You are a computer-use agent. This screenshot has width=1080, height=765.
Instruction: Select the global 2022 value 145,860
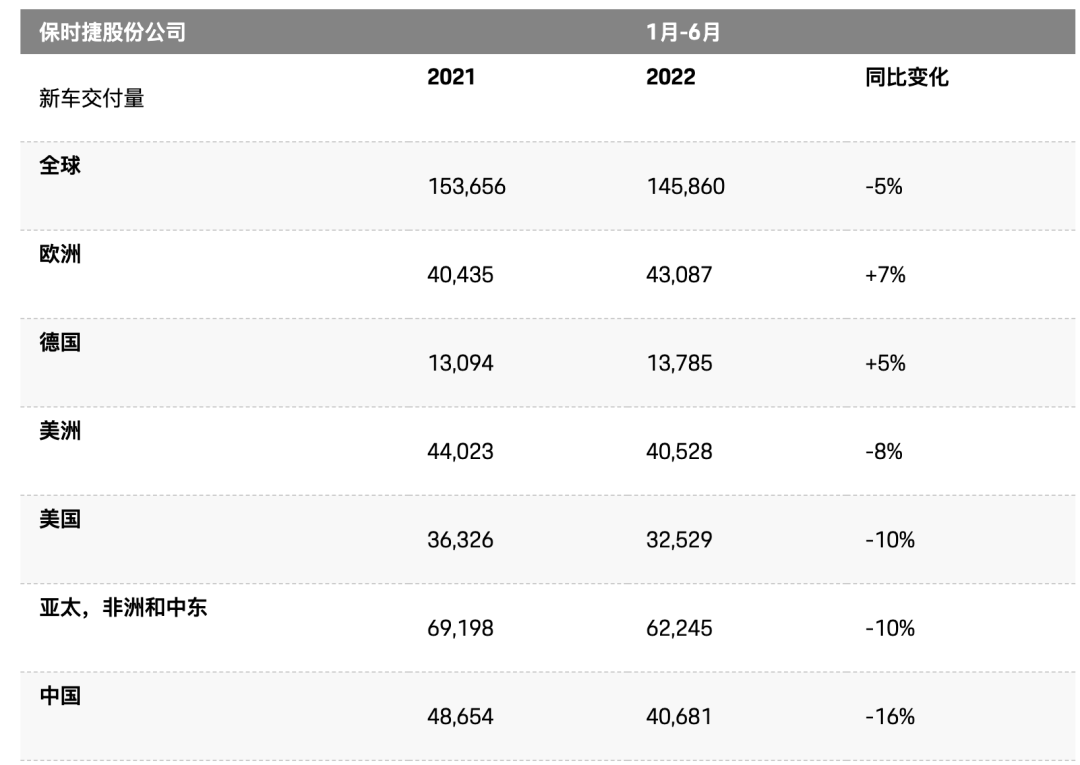pos(685,187)
